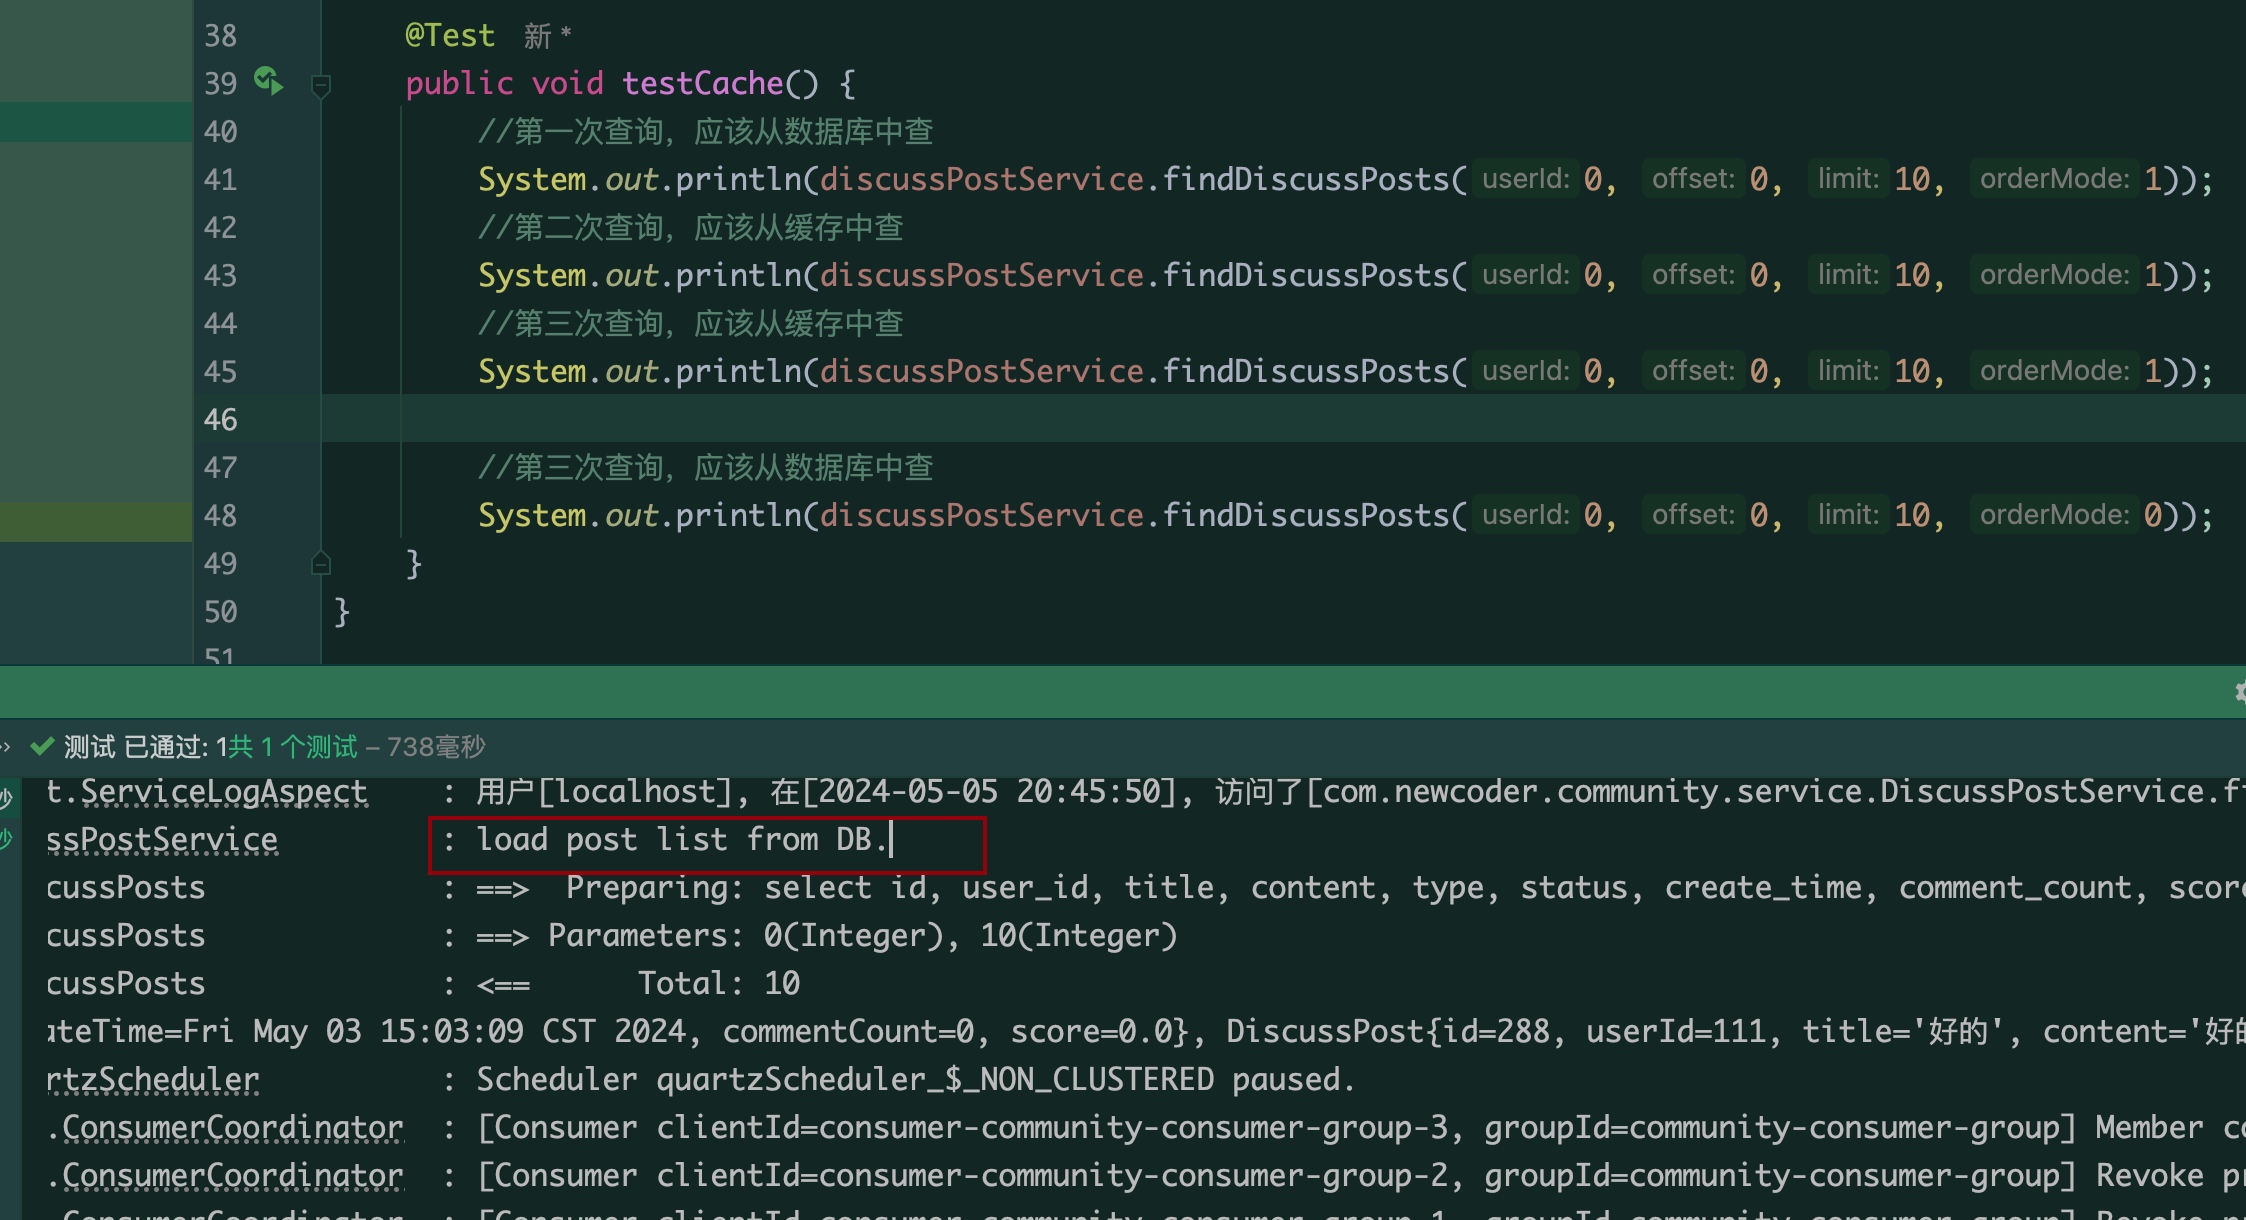Click the 'limit:' parameter hint on line 43
This screenshot has height=1220, width=2246.
[1848, 275]
